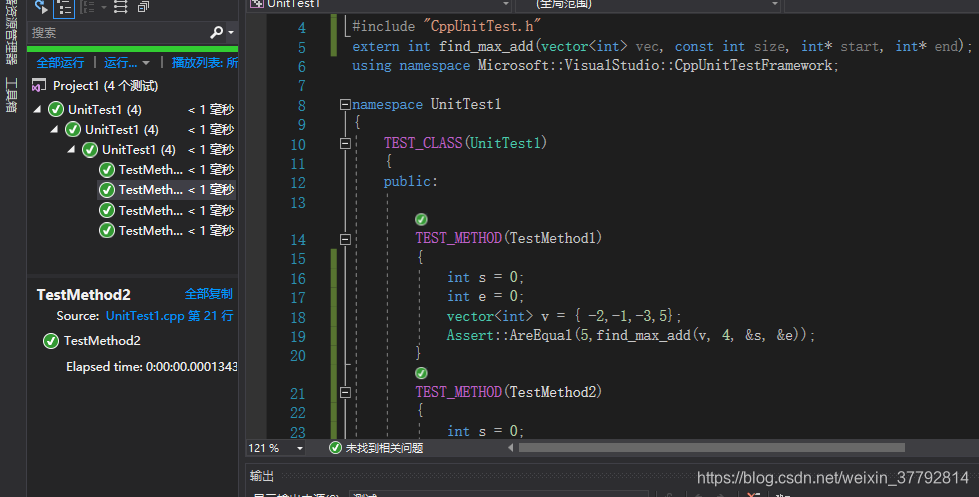Click the find_max_add text on line 5
979x497 pixels.
click(486, 46)
